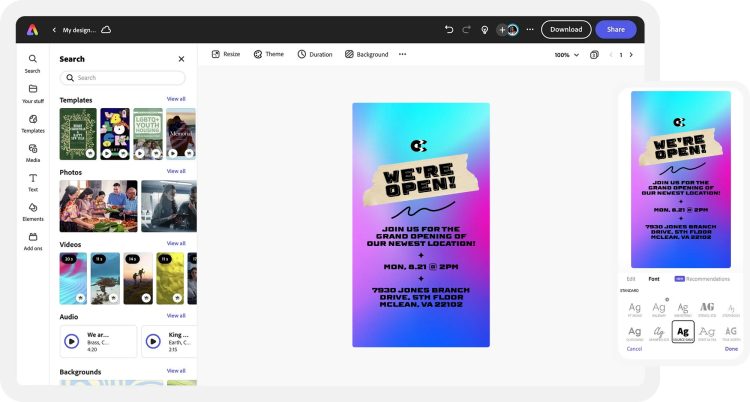This screenshot has width=750, height=402.
Task: Click Resize in the canvas toolbar
Action: click(x=226, y=54)
